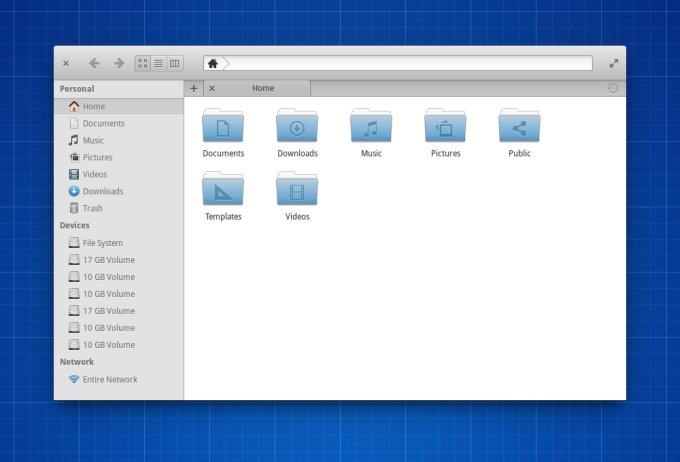The width and height of the screenshot is (680, 462).
Task: Go forward with the right arrow button
Action: pyautogui.click(x=118, y=63)
